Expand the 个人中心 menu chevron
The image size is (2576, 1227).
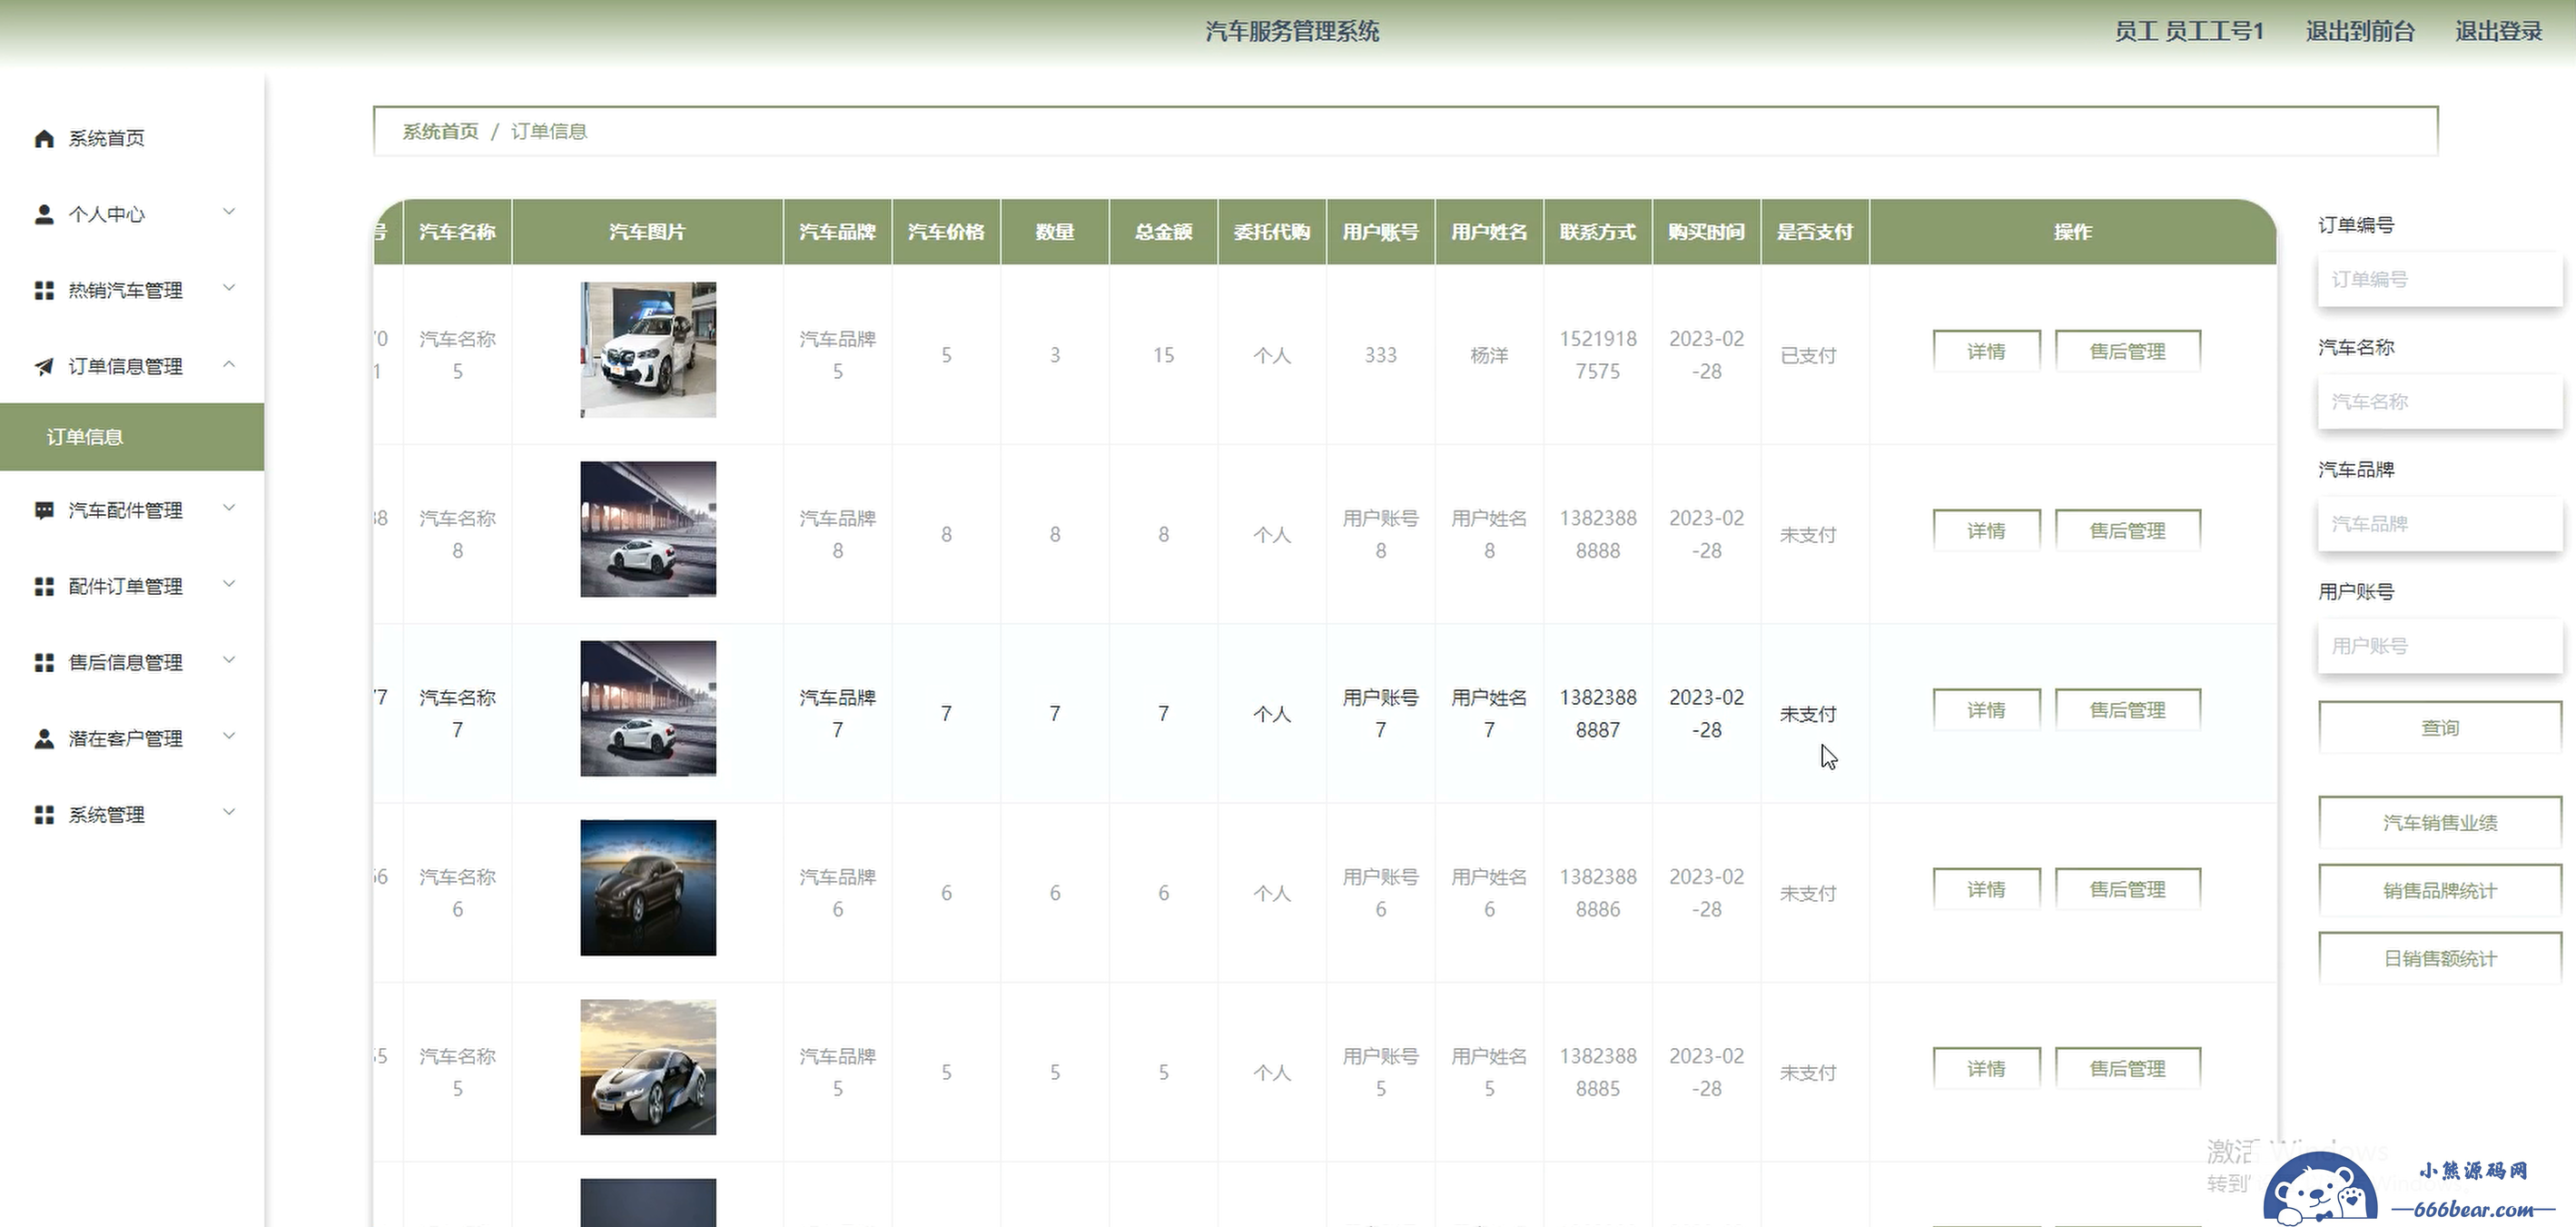pos(229,212)
